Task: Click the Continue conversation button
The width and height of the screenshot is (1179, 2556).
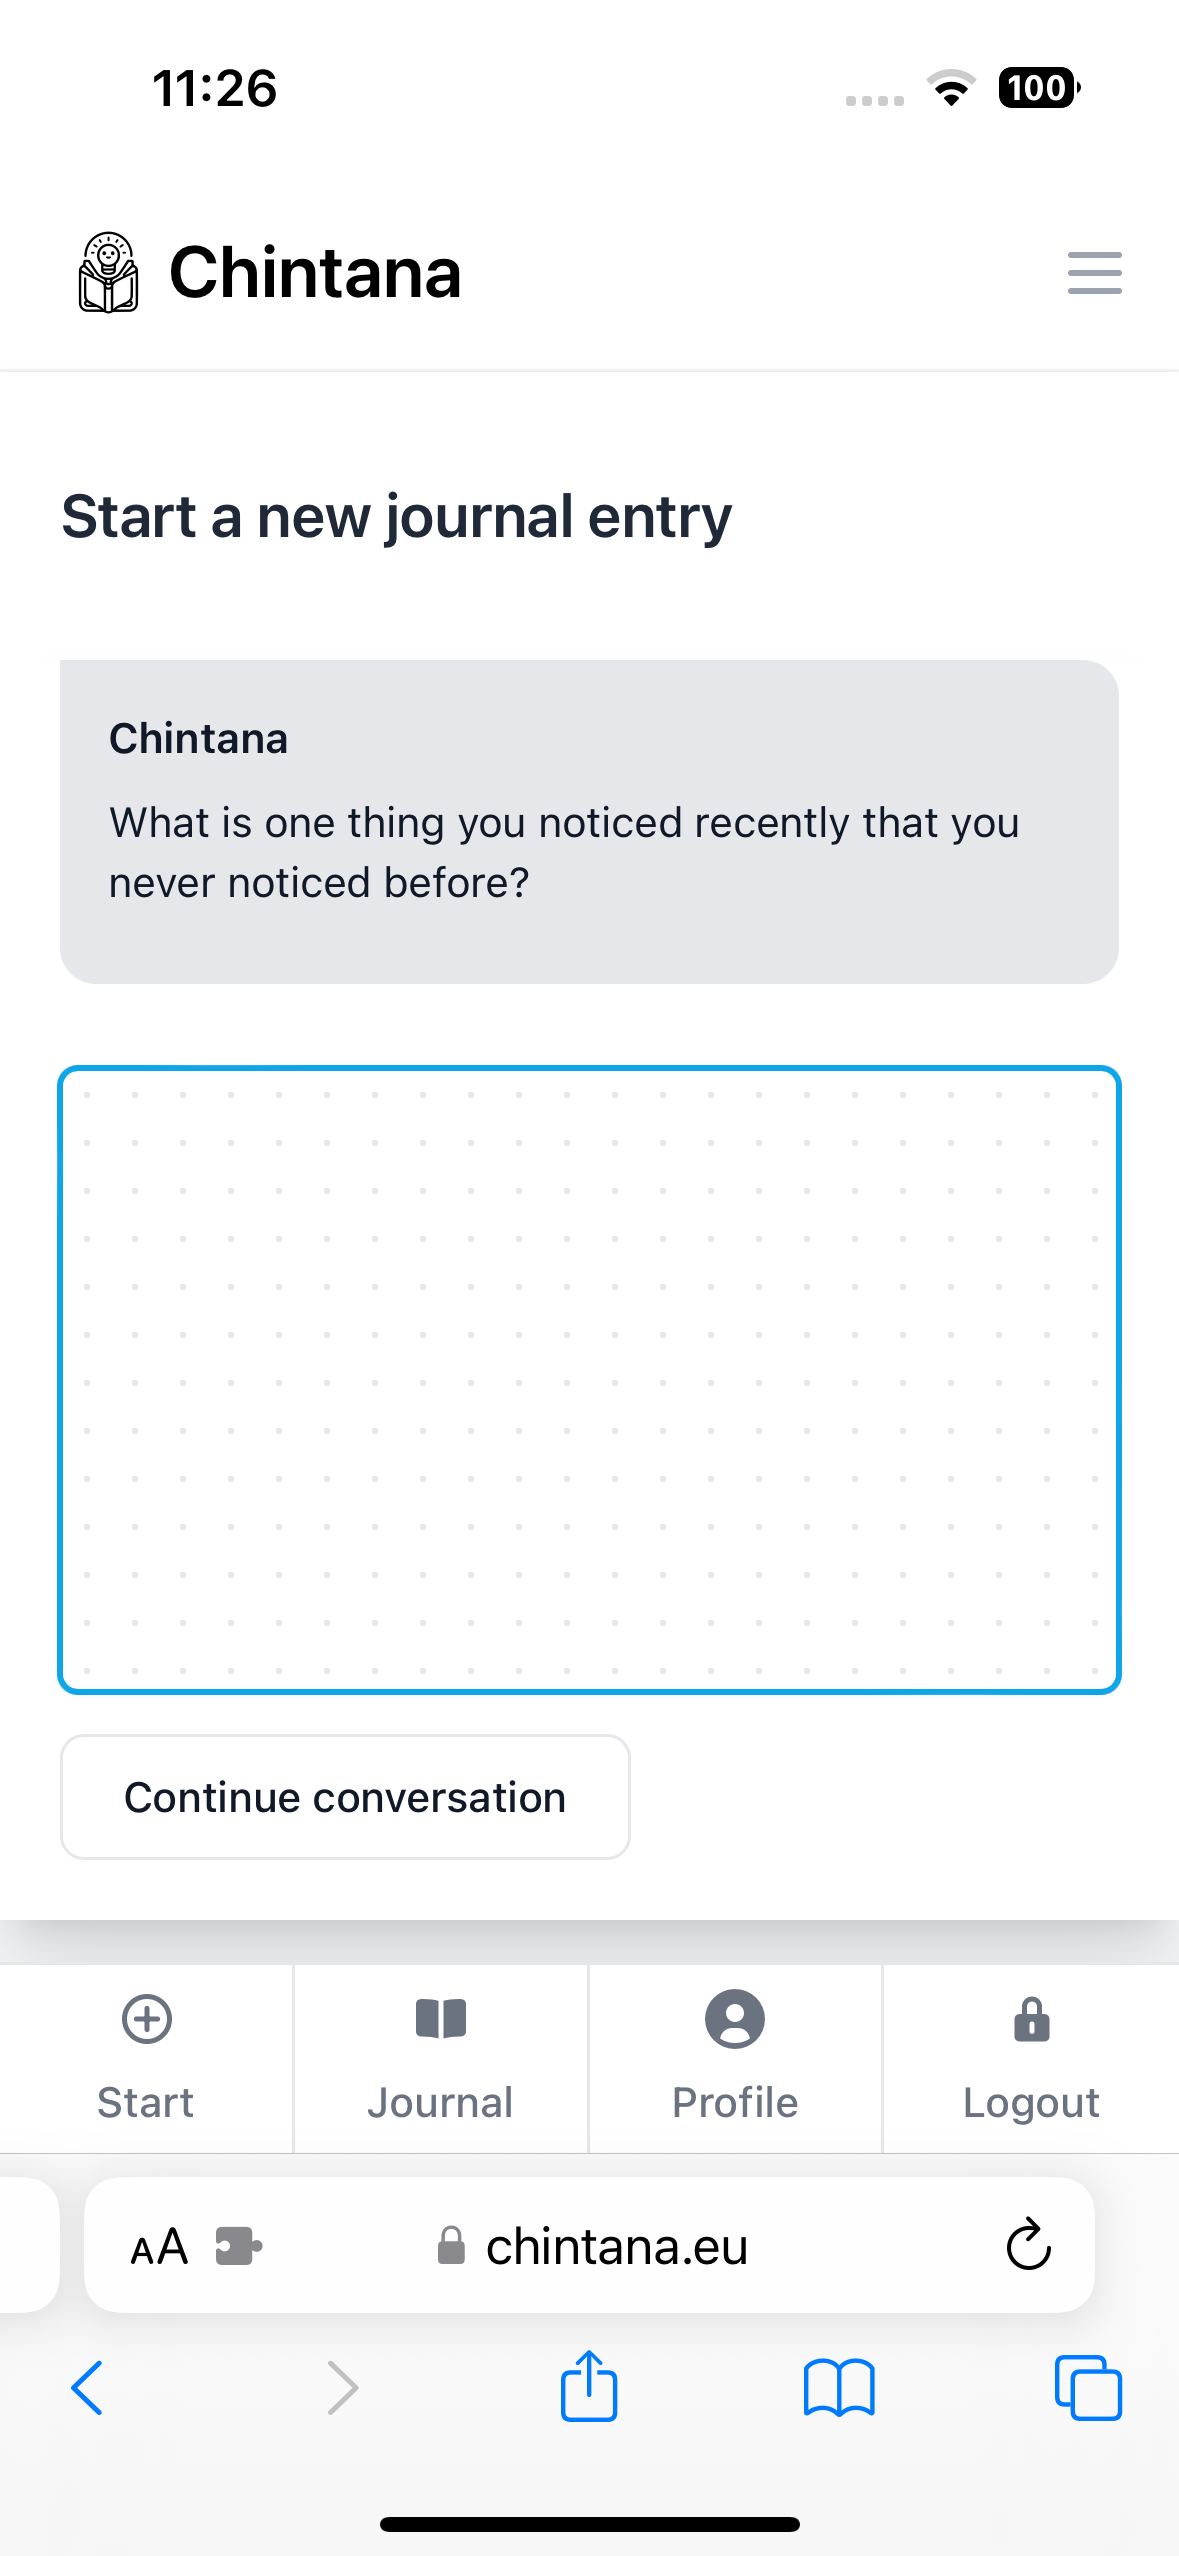Action: click(x=345, y=1797)
